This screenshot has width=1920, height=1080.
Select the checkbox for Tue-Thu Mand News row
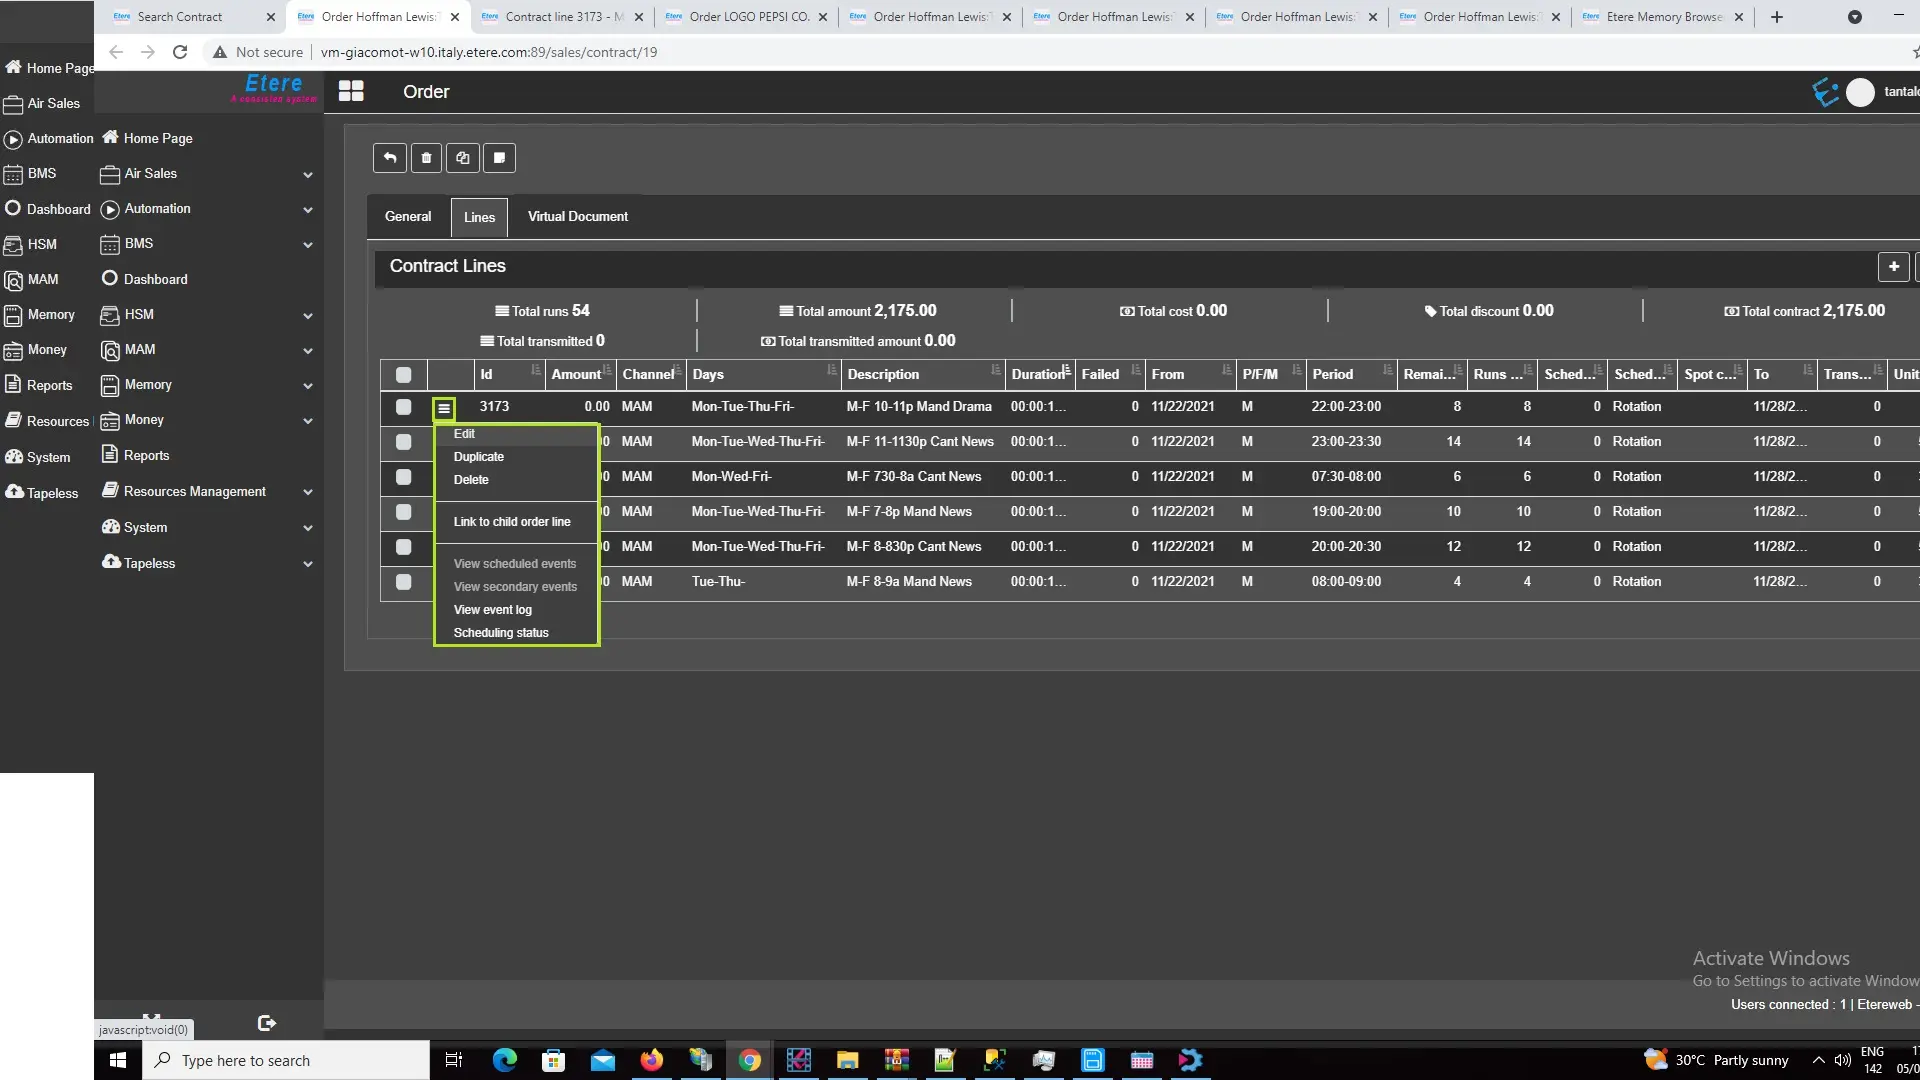click(x=403, y=582)
